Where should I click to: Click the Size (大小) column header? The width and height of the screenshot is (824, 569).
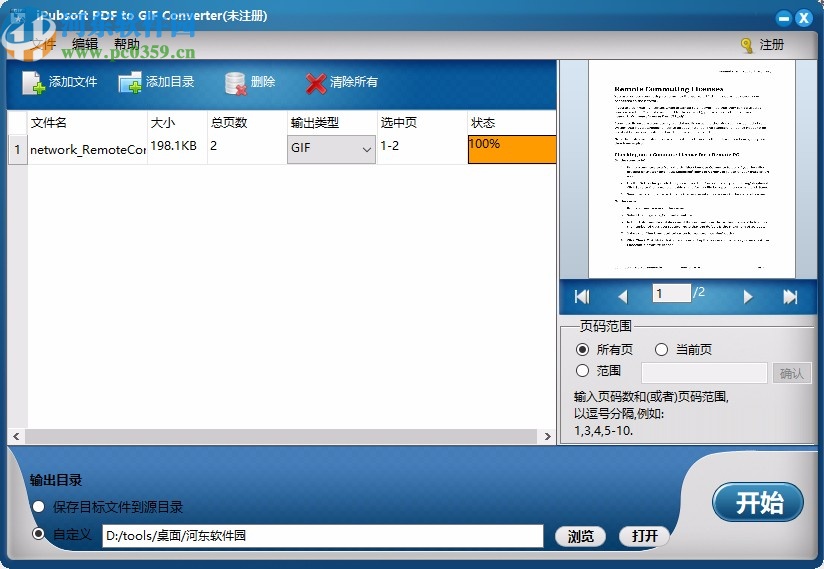pos(177,123)
